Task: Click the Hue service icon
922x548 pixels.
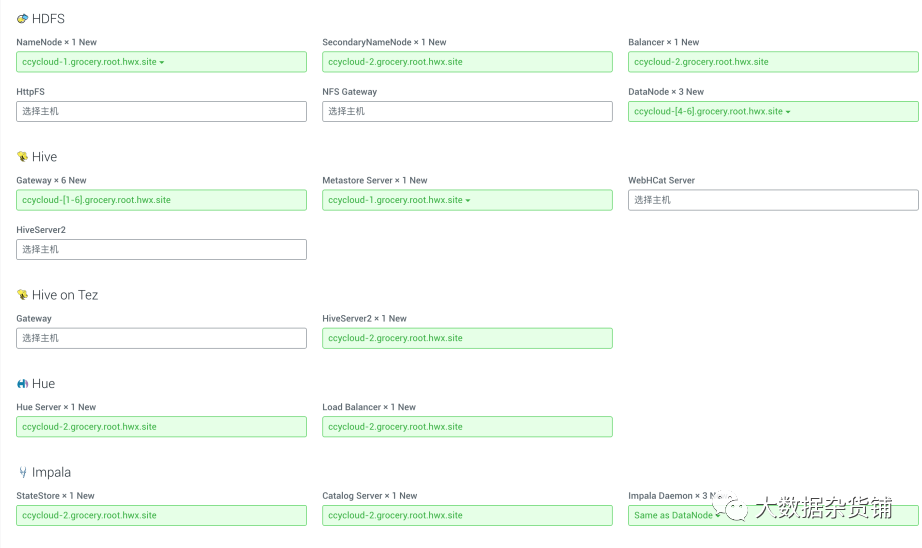Action: (x=22, y=384)
